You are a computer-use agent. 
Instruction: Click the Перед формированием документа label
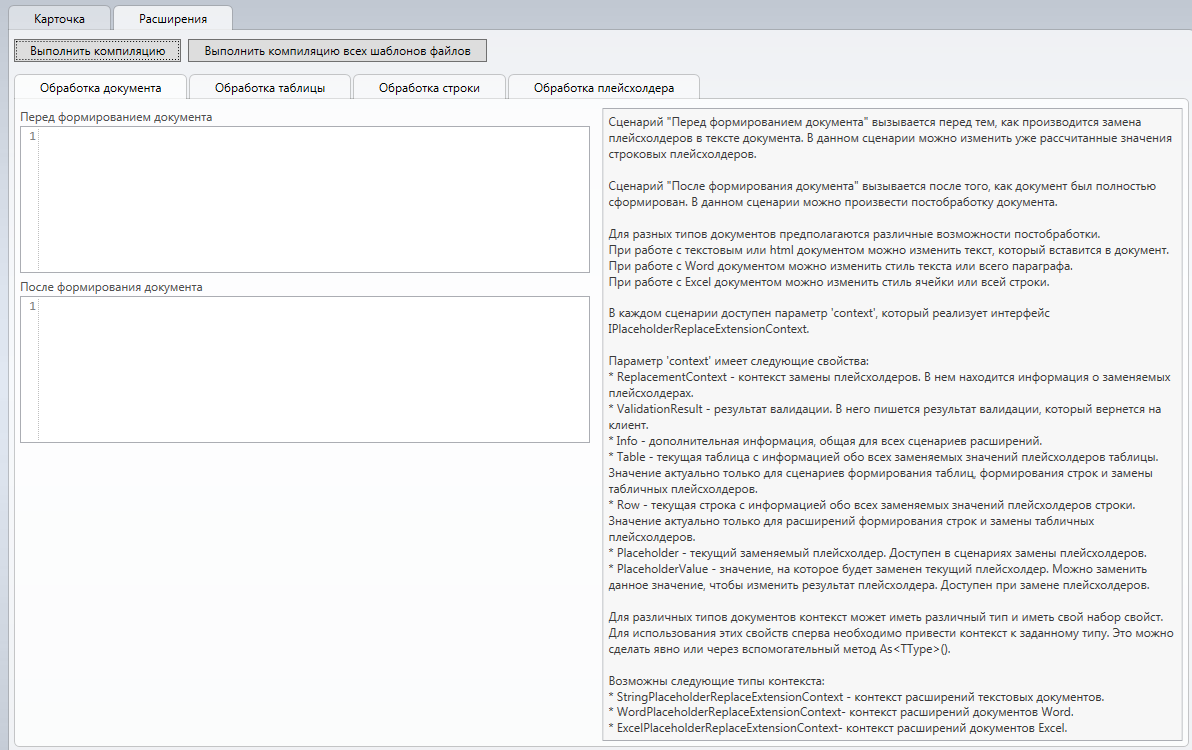[x=116, y=117]
